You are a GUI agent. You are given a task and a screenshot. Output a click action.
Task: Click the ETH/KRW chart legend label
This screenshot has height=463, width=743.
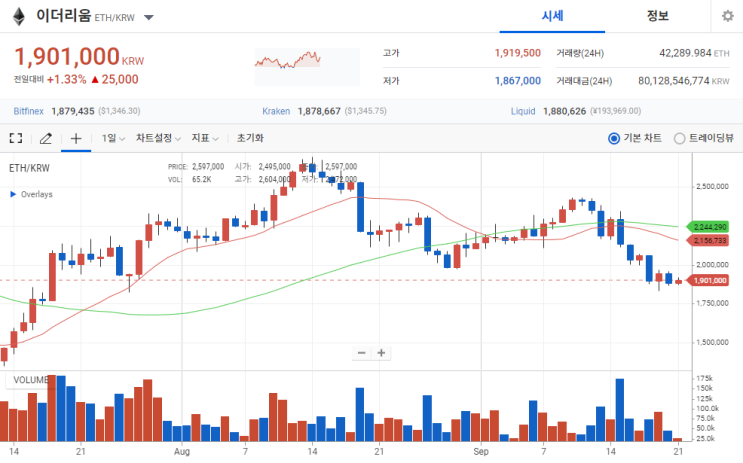pyautogui.click(x=29, y=168)
